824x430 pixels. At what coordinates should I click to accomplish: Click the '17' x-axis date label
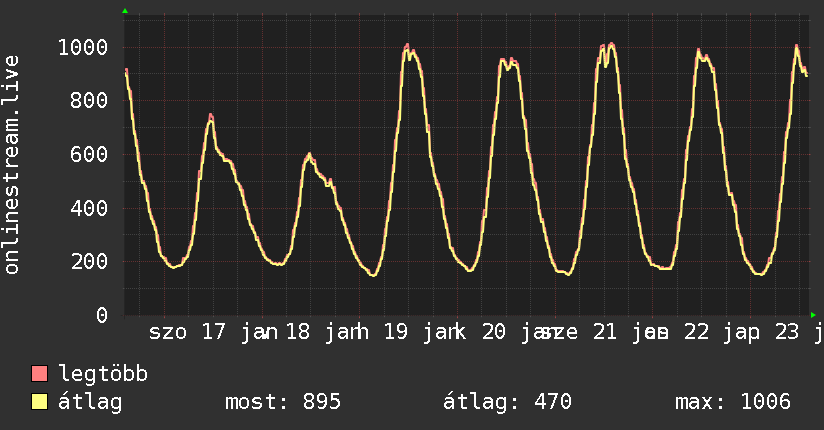(214, 332)
